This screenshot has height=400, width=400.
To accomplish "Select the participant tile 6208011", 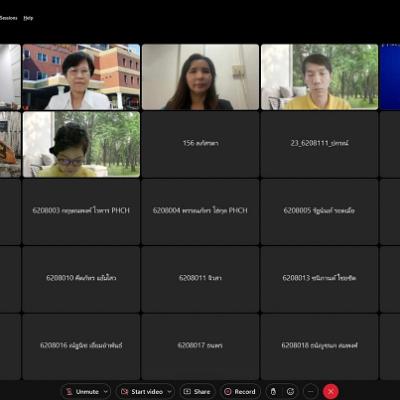I will pos(200,279).
